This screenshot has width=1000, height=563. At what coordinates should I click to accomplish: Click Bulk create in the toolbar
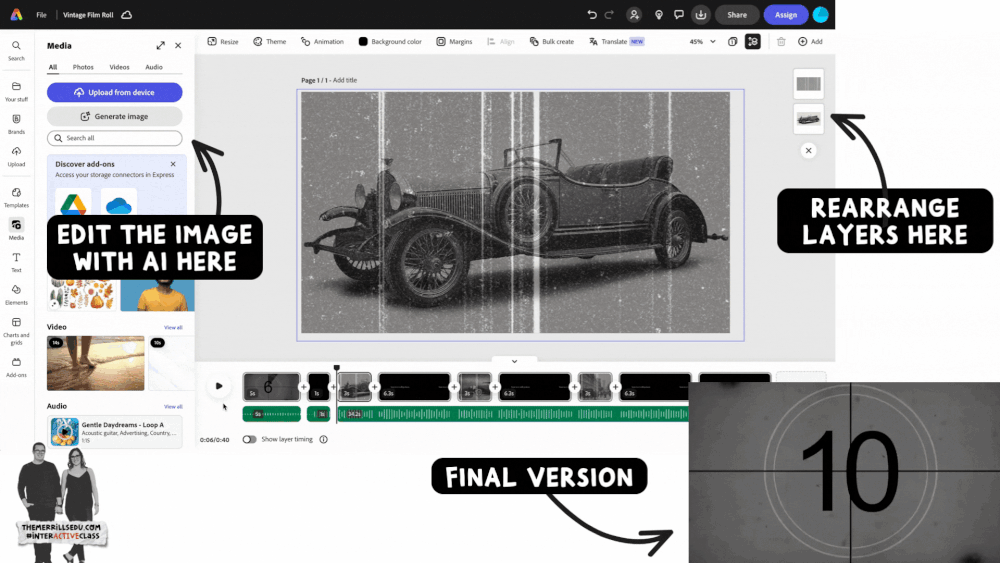coord(552,41)
